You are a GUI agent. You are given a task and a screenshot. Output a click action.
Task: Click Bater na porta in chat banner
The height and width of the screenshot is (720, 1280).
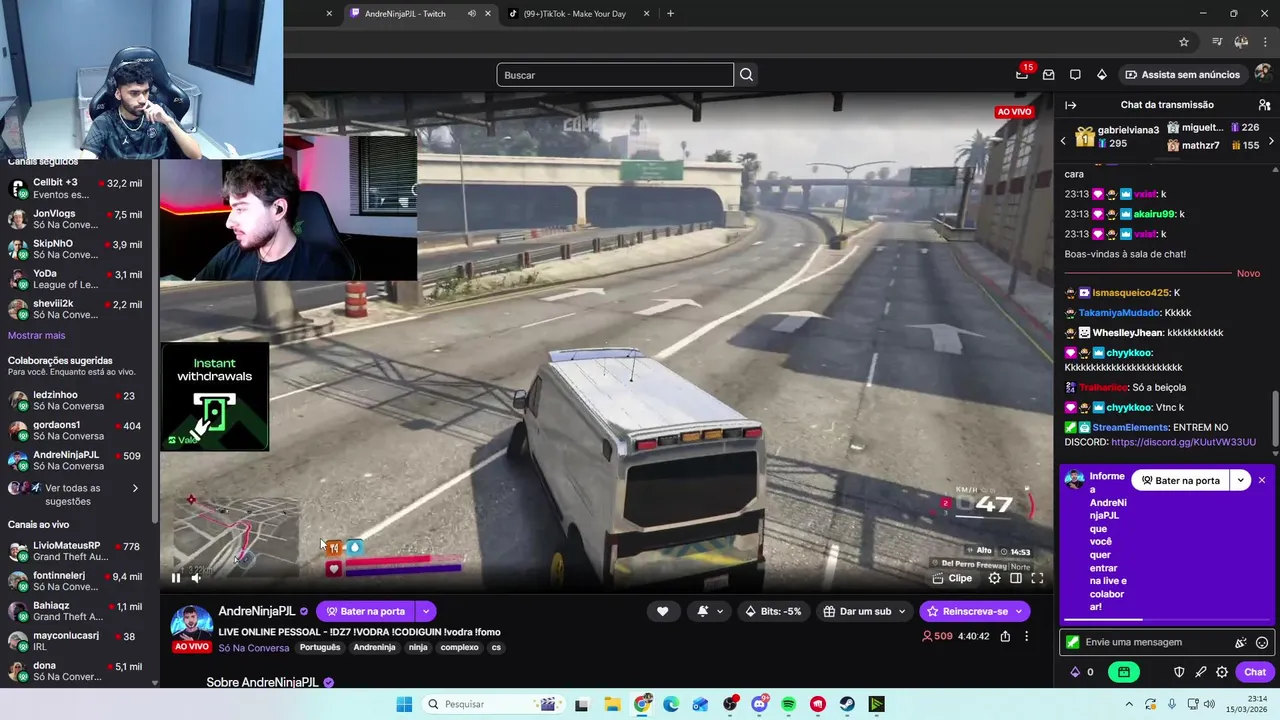pos(1181,480)
